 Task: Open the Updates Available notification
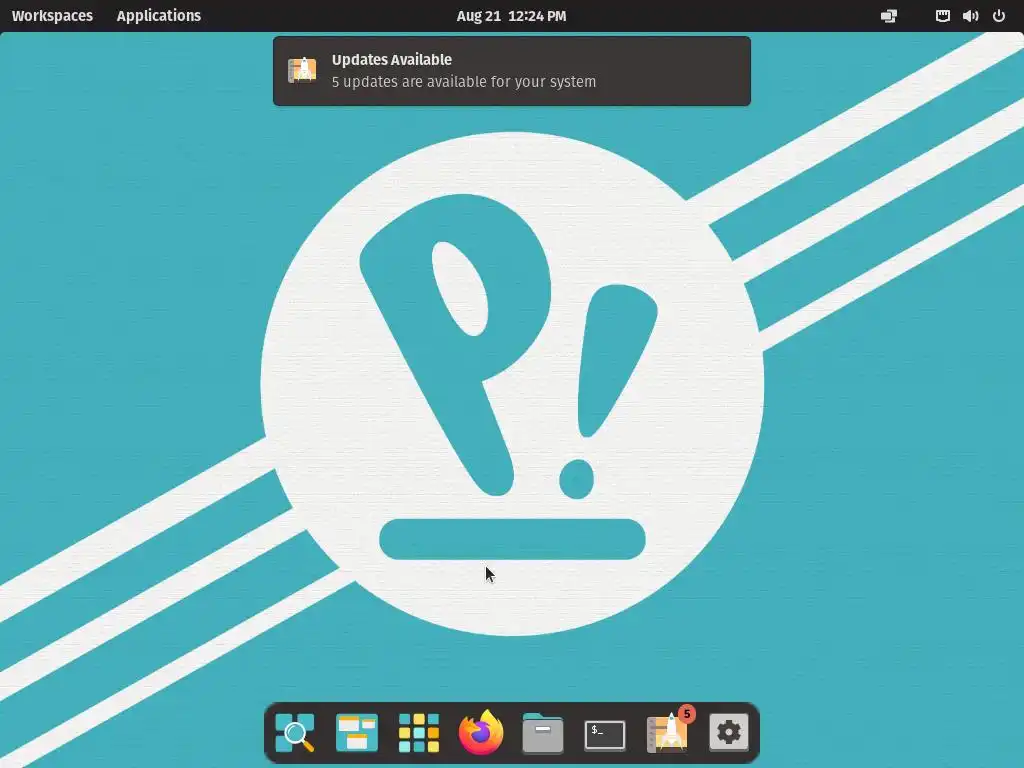pyautogui.click(x=512, y=71)
